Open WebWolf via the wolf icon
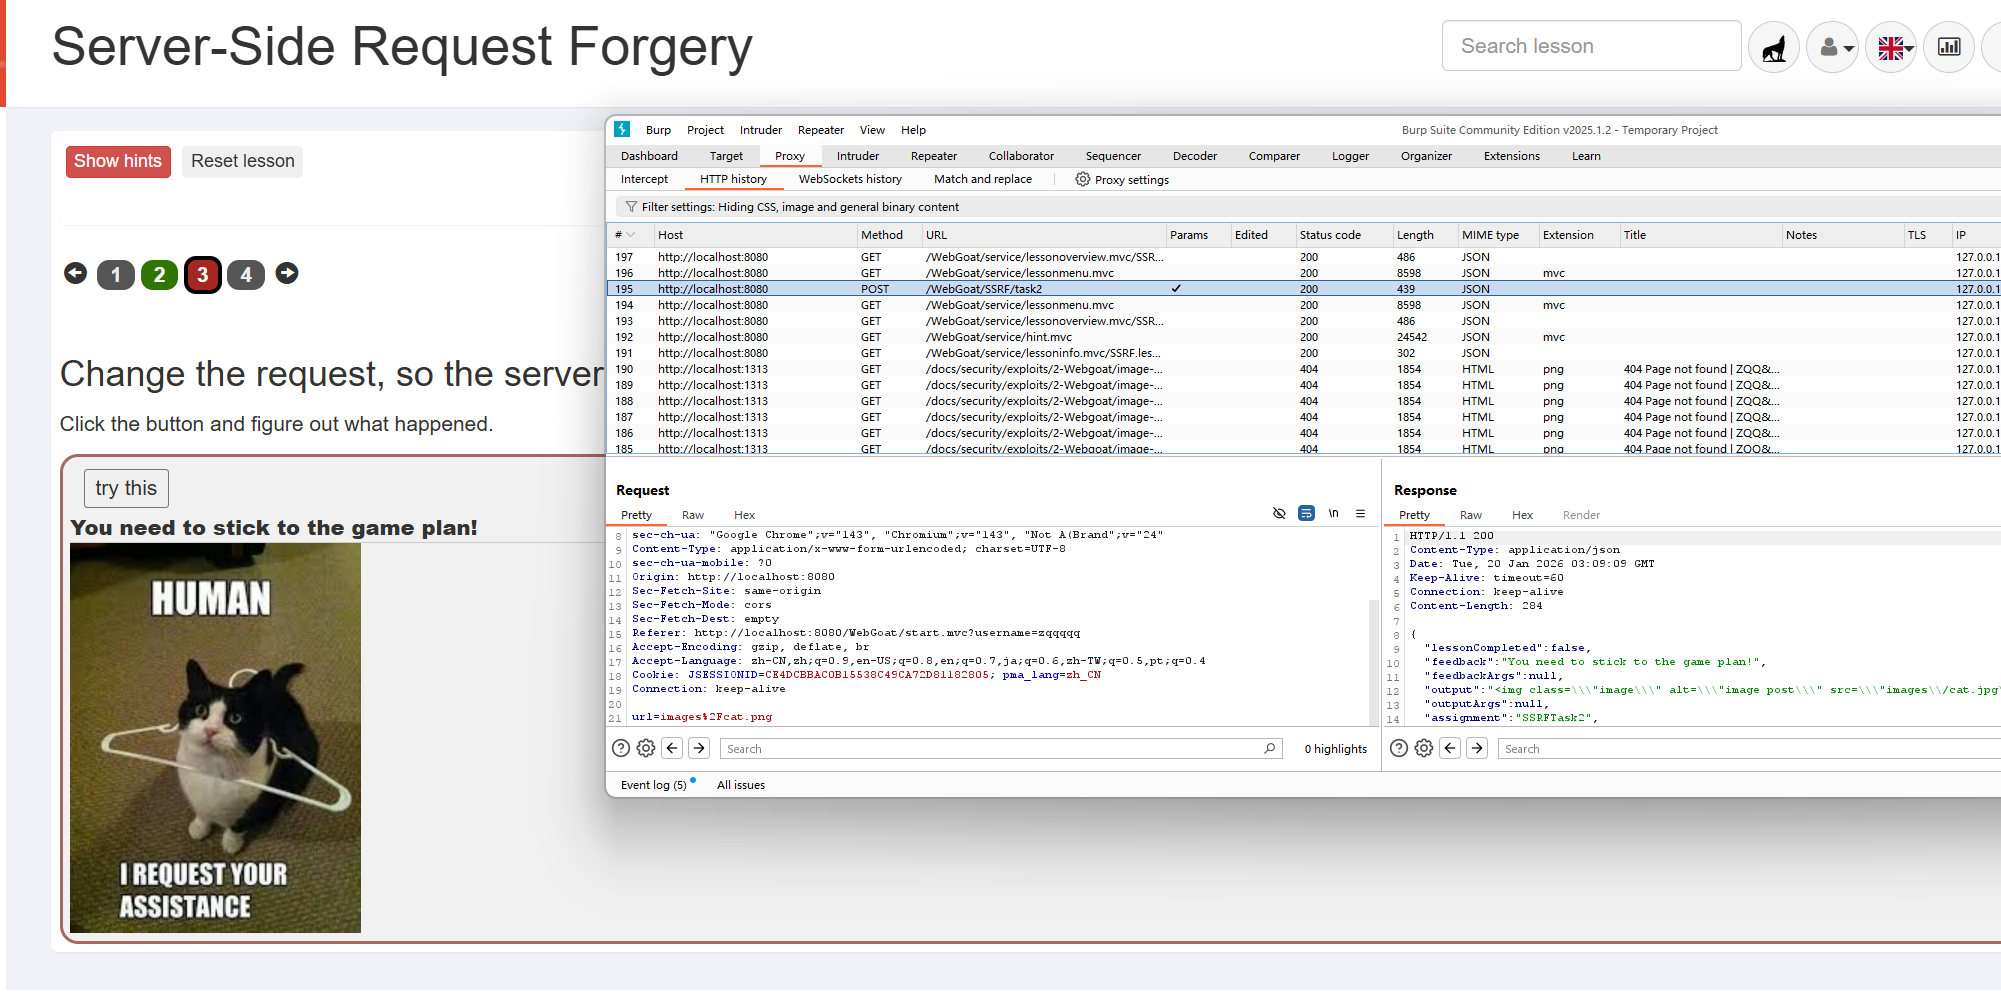 point(1773,47)
